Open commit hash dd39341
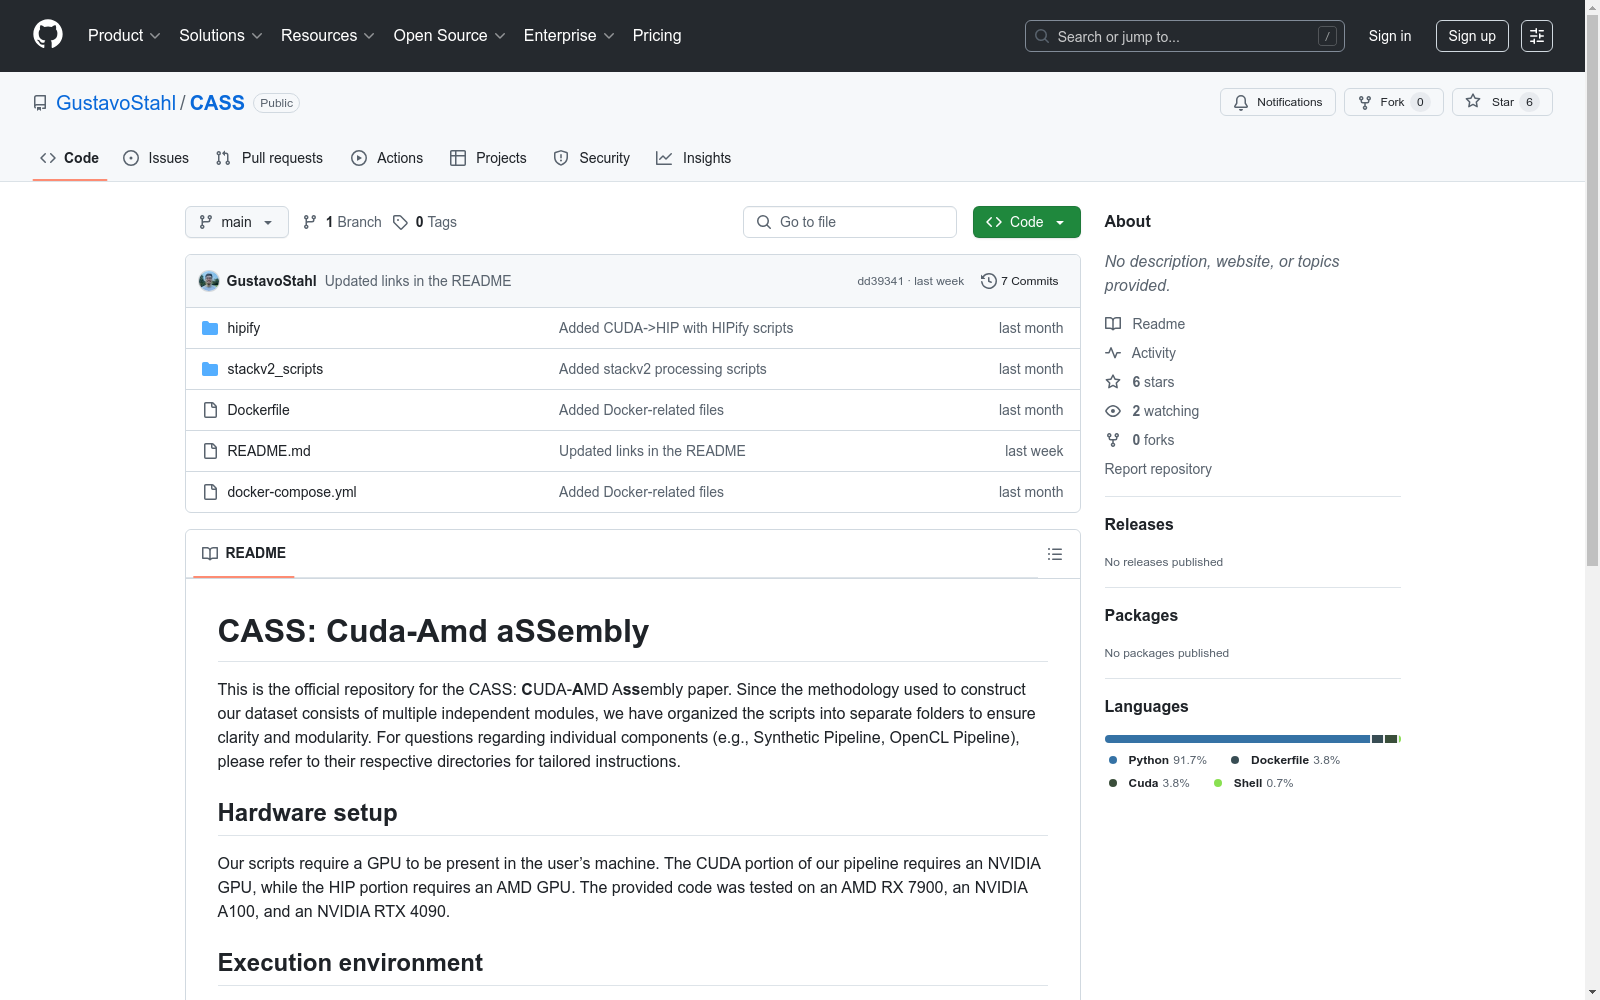The image size is (1600, 1000). point(880,281)
